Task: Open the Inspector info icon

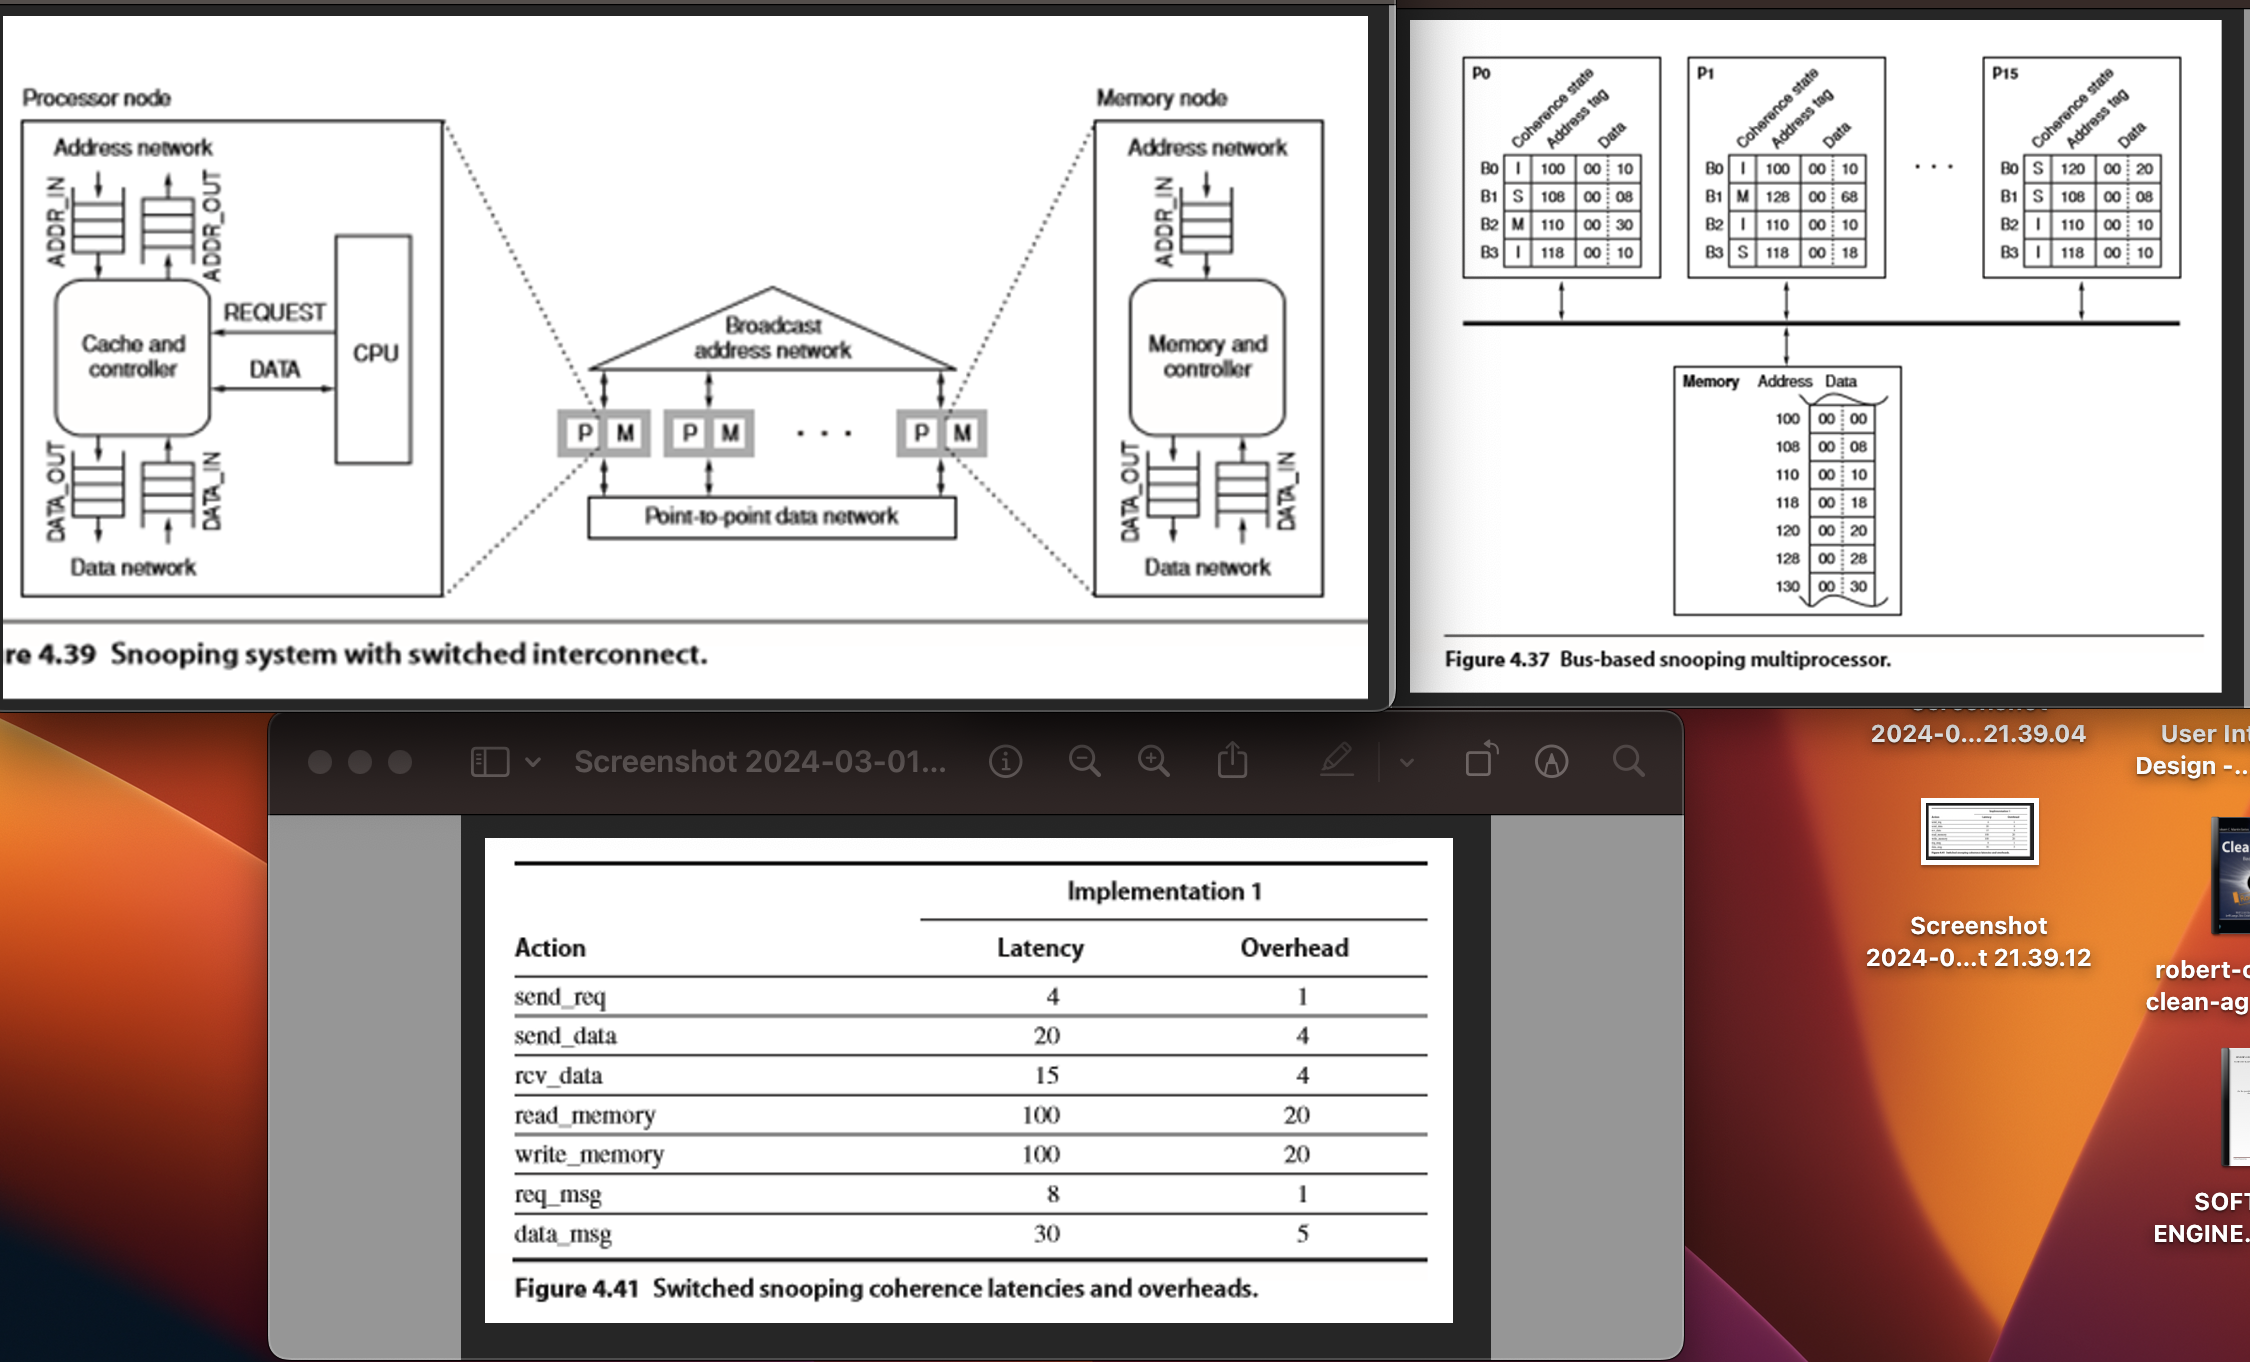Action: (1005, 762)
